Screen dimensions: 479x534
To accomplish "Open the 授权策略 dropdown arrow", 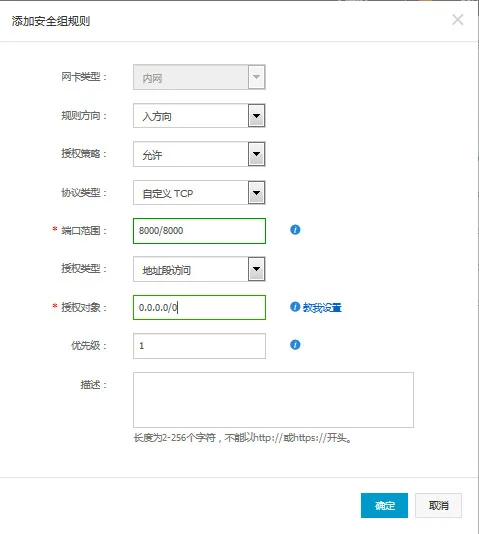I will click(x=256, y=154).
